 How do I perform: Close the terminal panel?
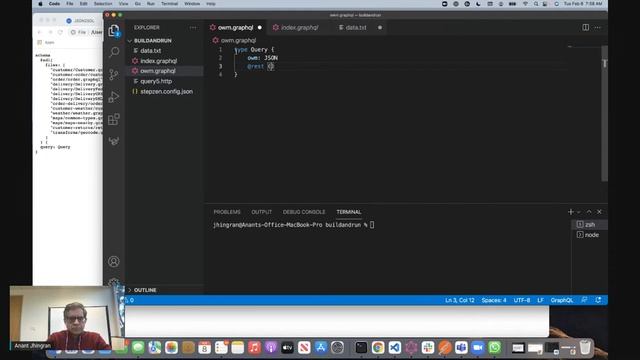coord(599,211)
